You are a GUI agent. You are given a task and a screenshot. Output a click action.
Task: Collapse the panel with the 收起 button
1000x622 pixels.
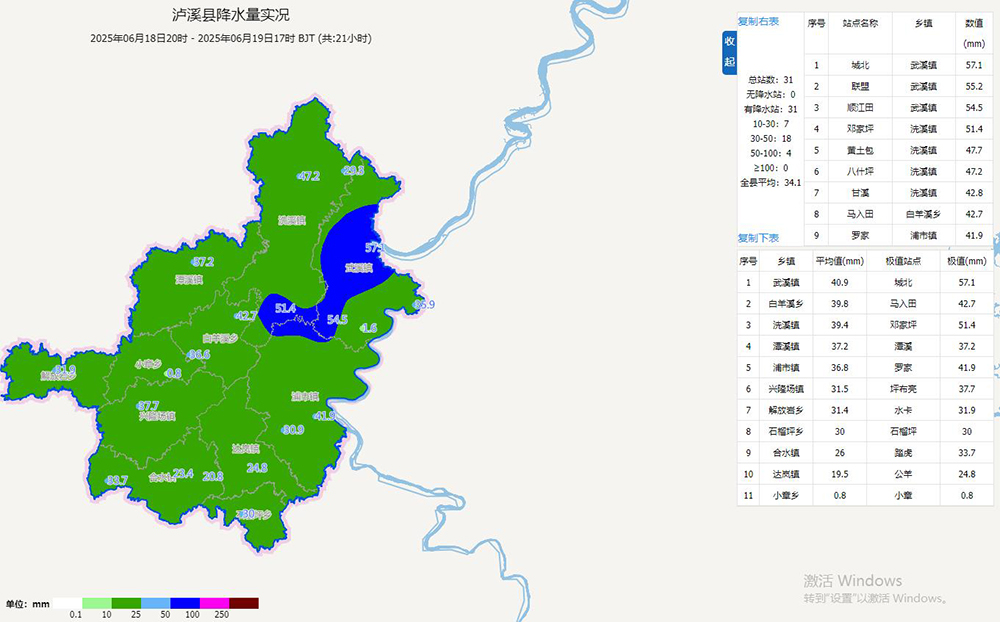(730, 52)
